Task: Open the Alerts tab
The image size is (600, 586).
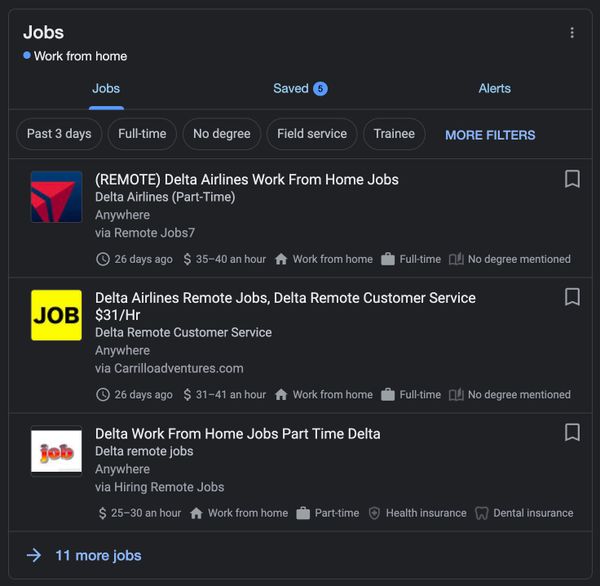Action: (494, 89)
